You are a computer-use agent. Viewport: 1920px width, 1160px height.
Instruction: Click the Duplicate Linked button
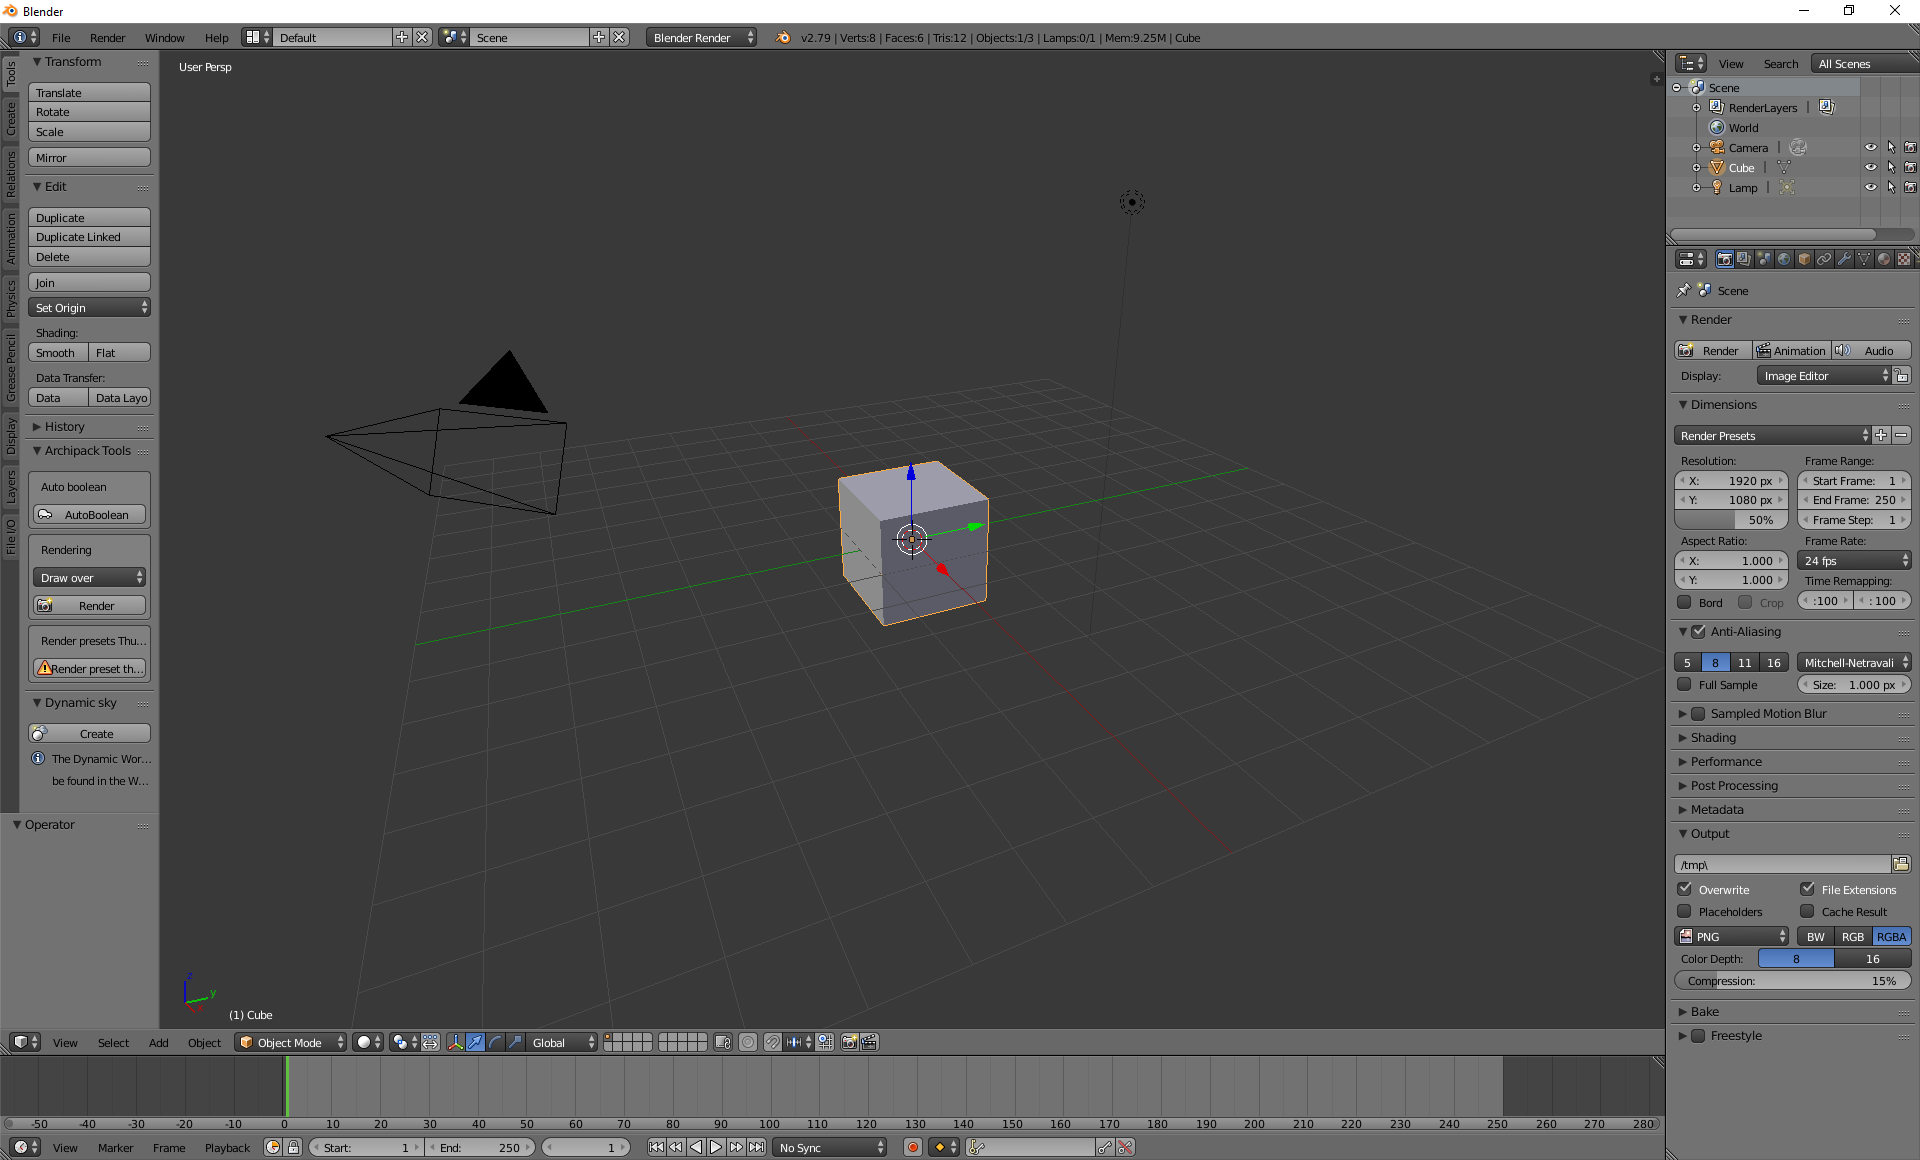[x=89, y=237]
